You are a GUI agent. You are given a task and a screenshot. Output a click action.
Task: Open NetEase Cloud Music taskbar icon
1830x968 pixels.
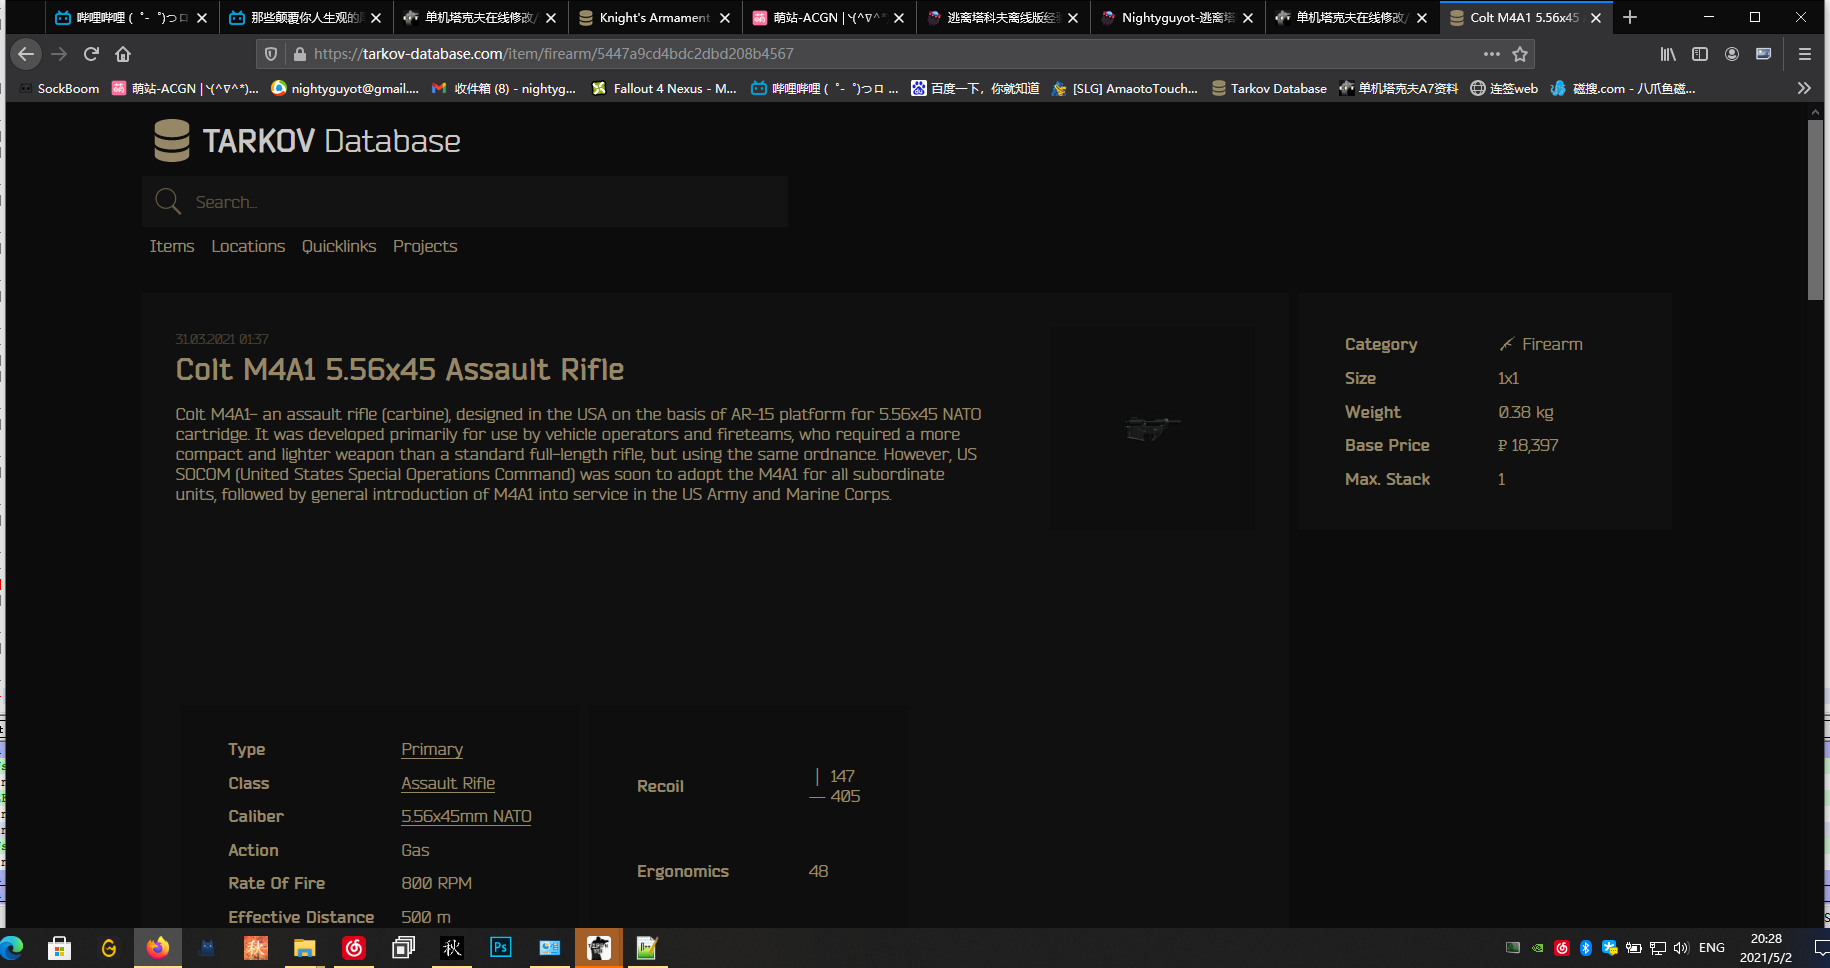(x=354, y=947)
